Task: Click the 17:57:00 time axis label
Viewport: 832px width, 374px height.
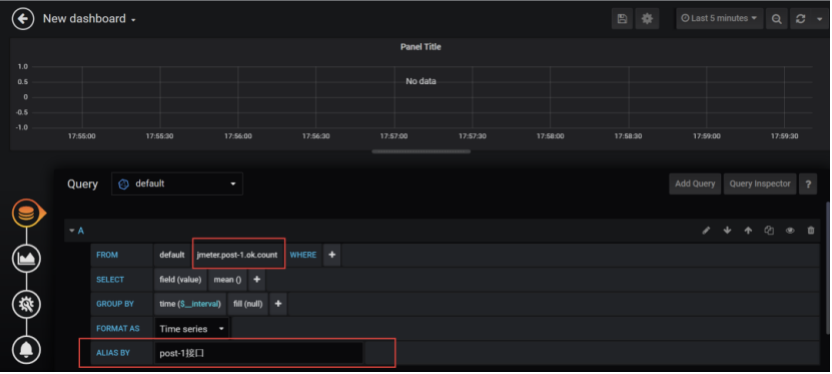Action: (394, 136)
